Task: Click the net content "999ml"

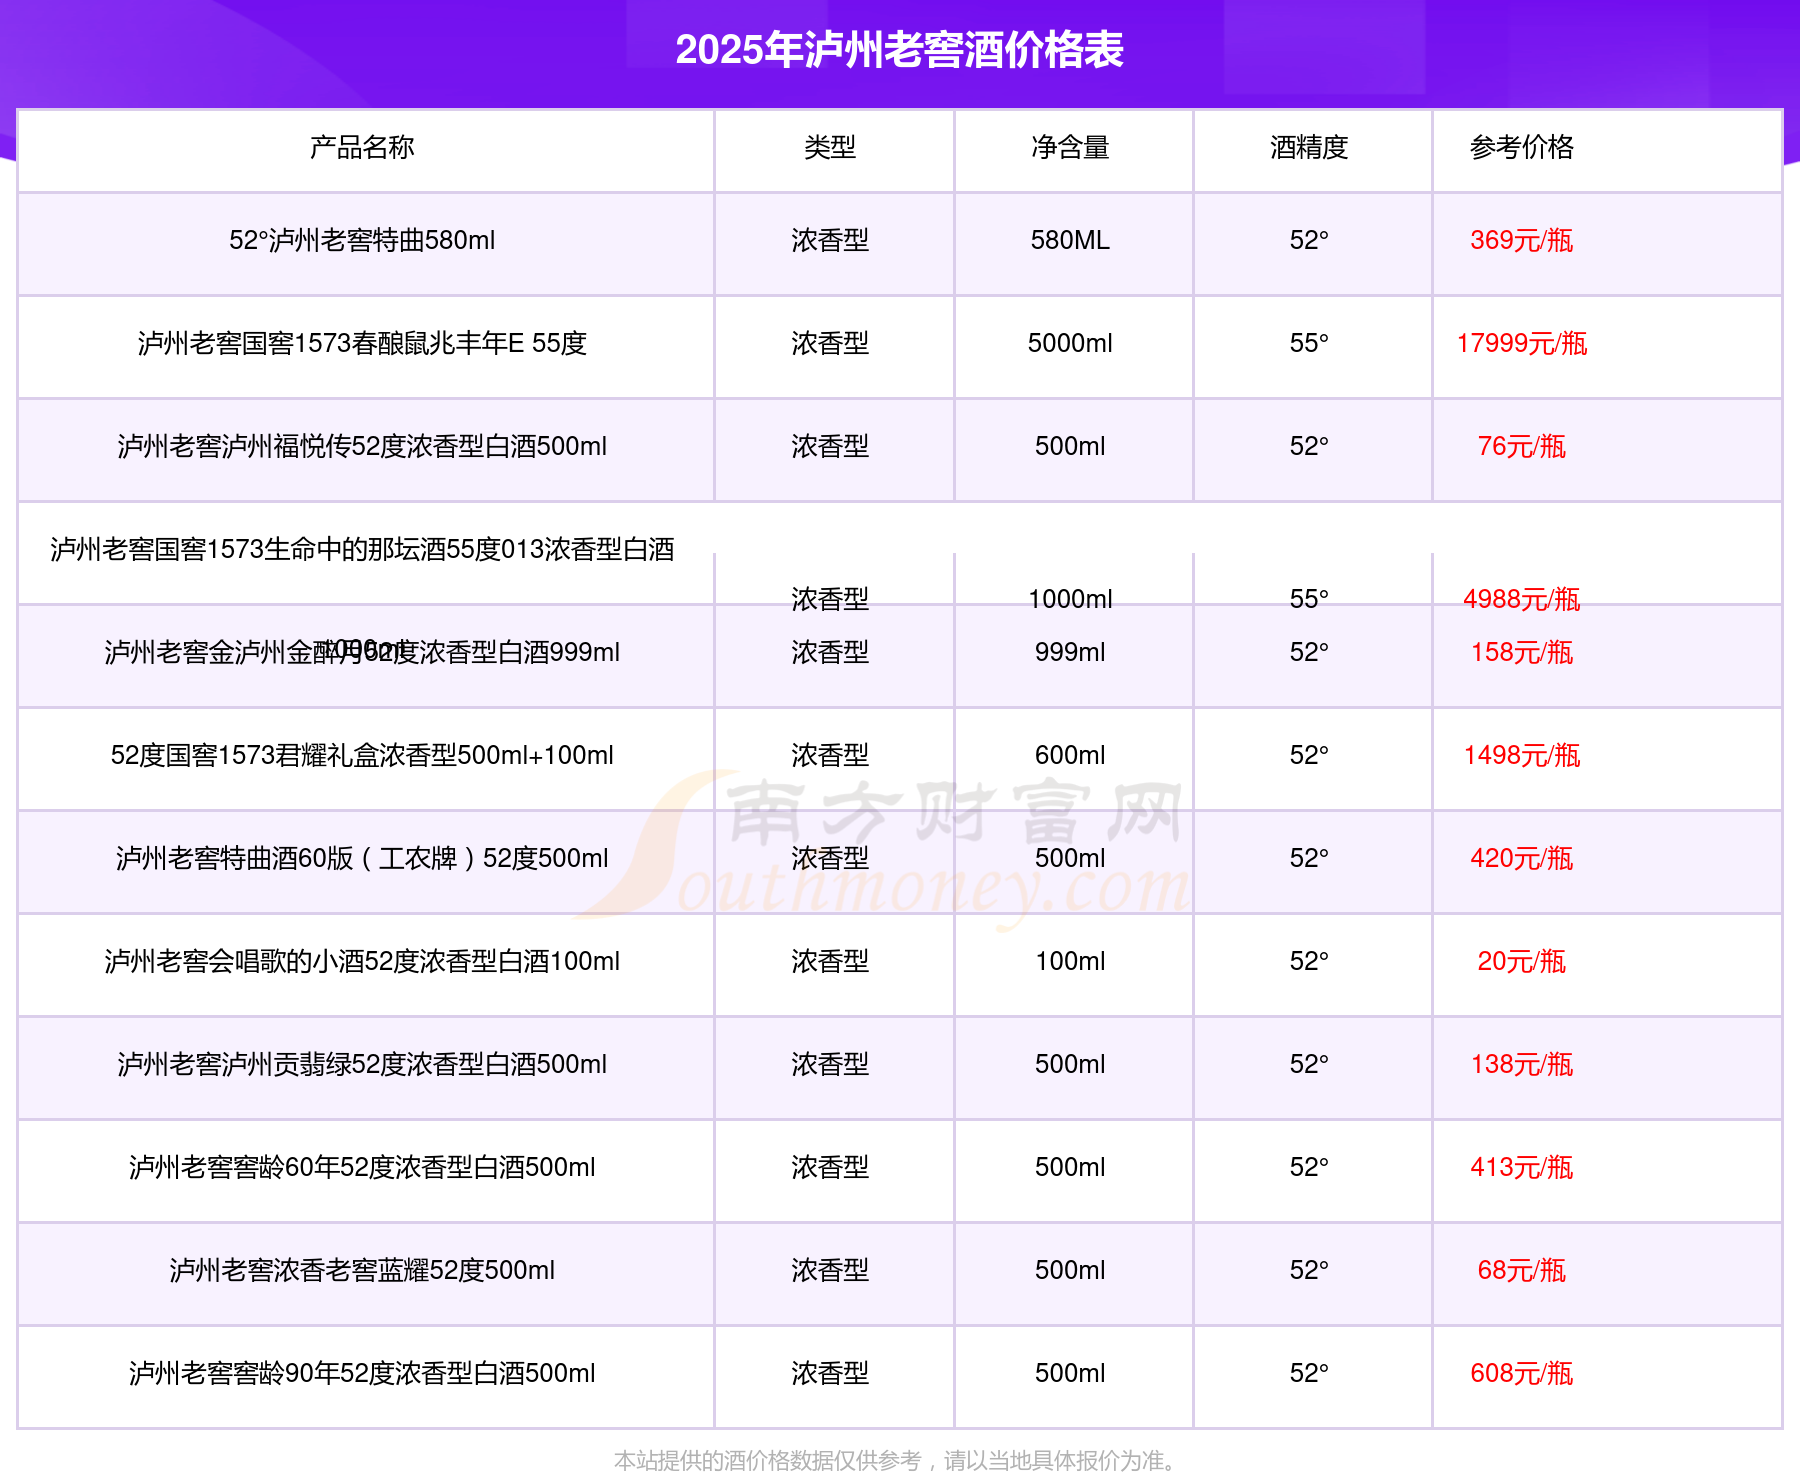Action: 1070,653
